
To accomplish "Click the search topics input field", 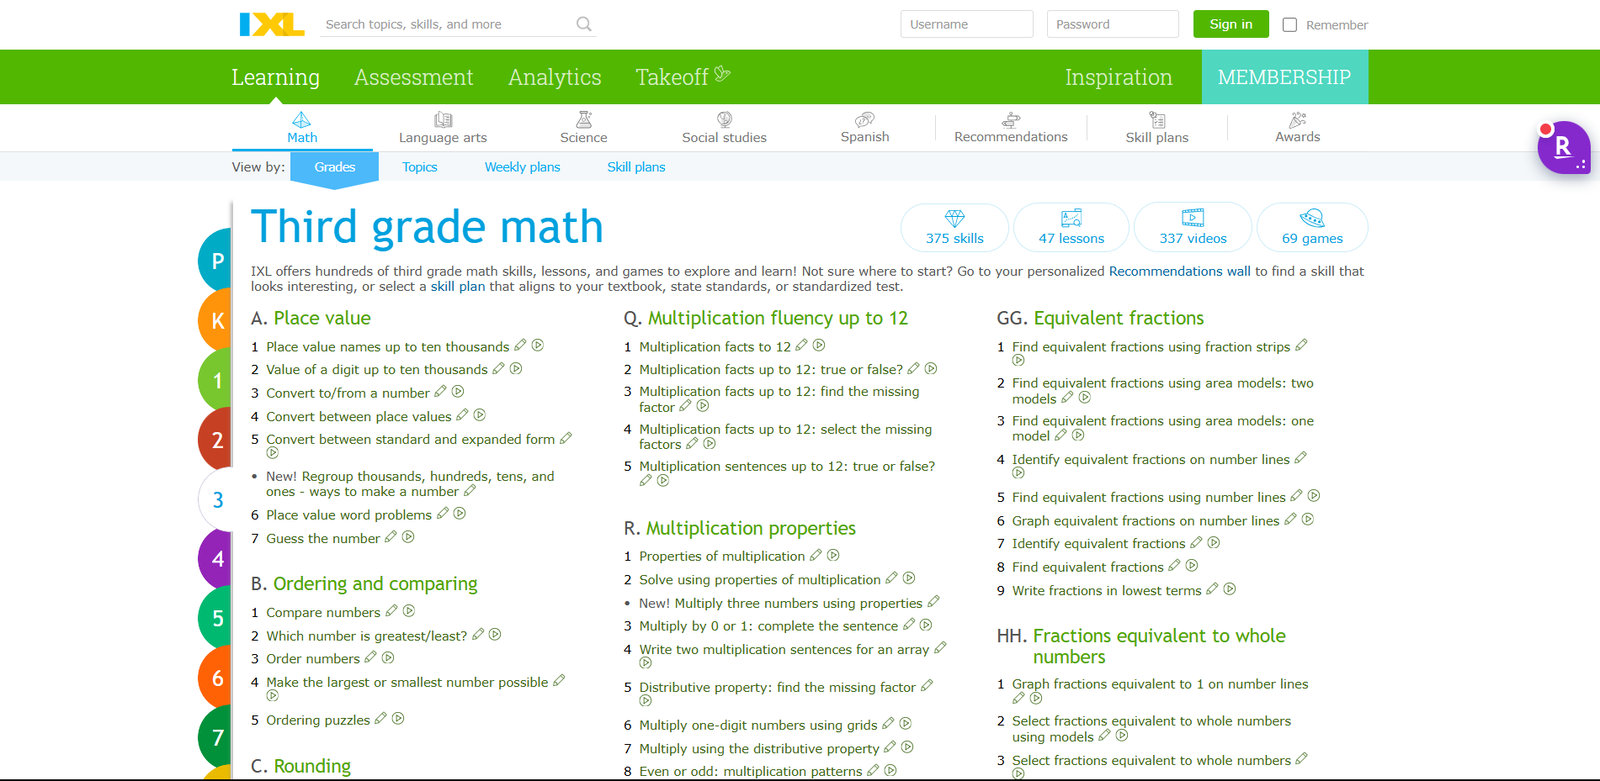I will (446, 24).
